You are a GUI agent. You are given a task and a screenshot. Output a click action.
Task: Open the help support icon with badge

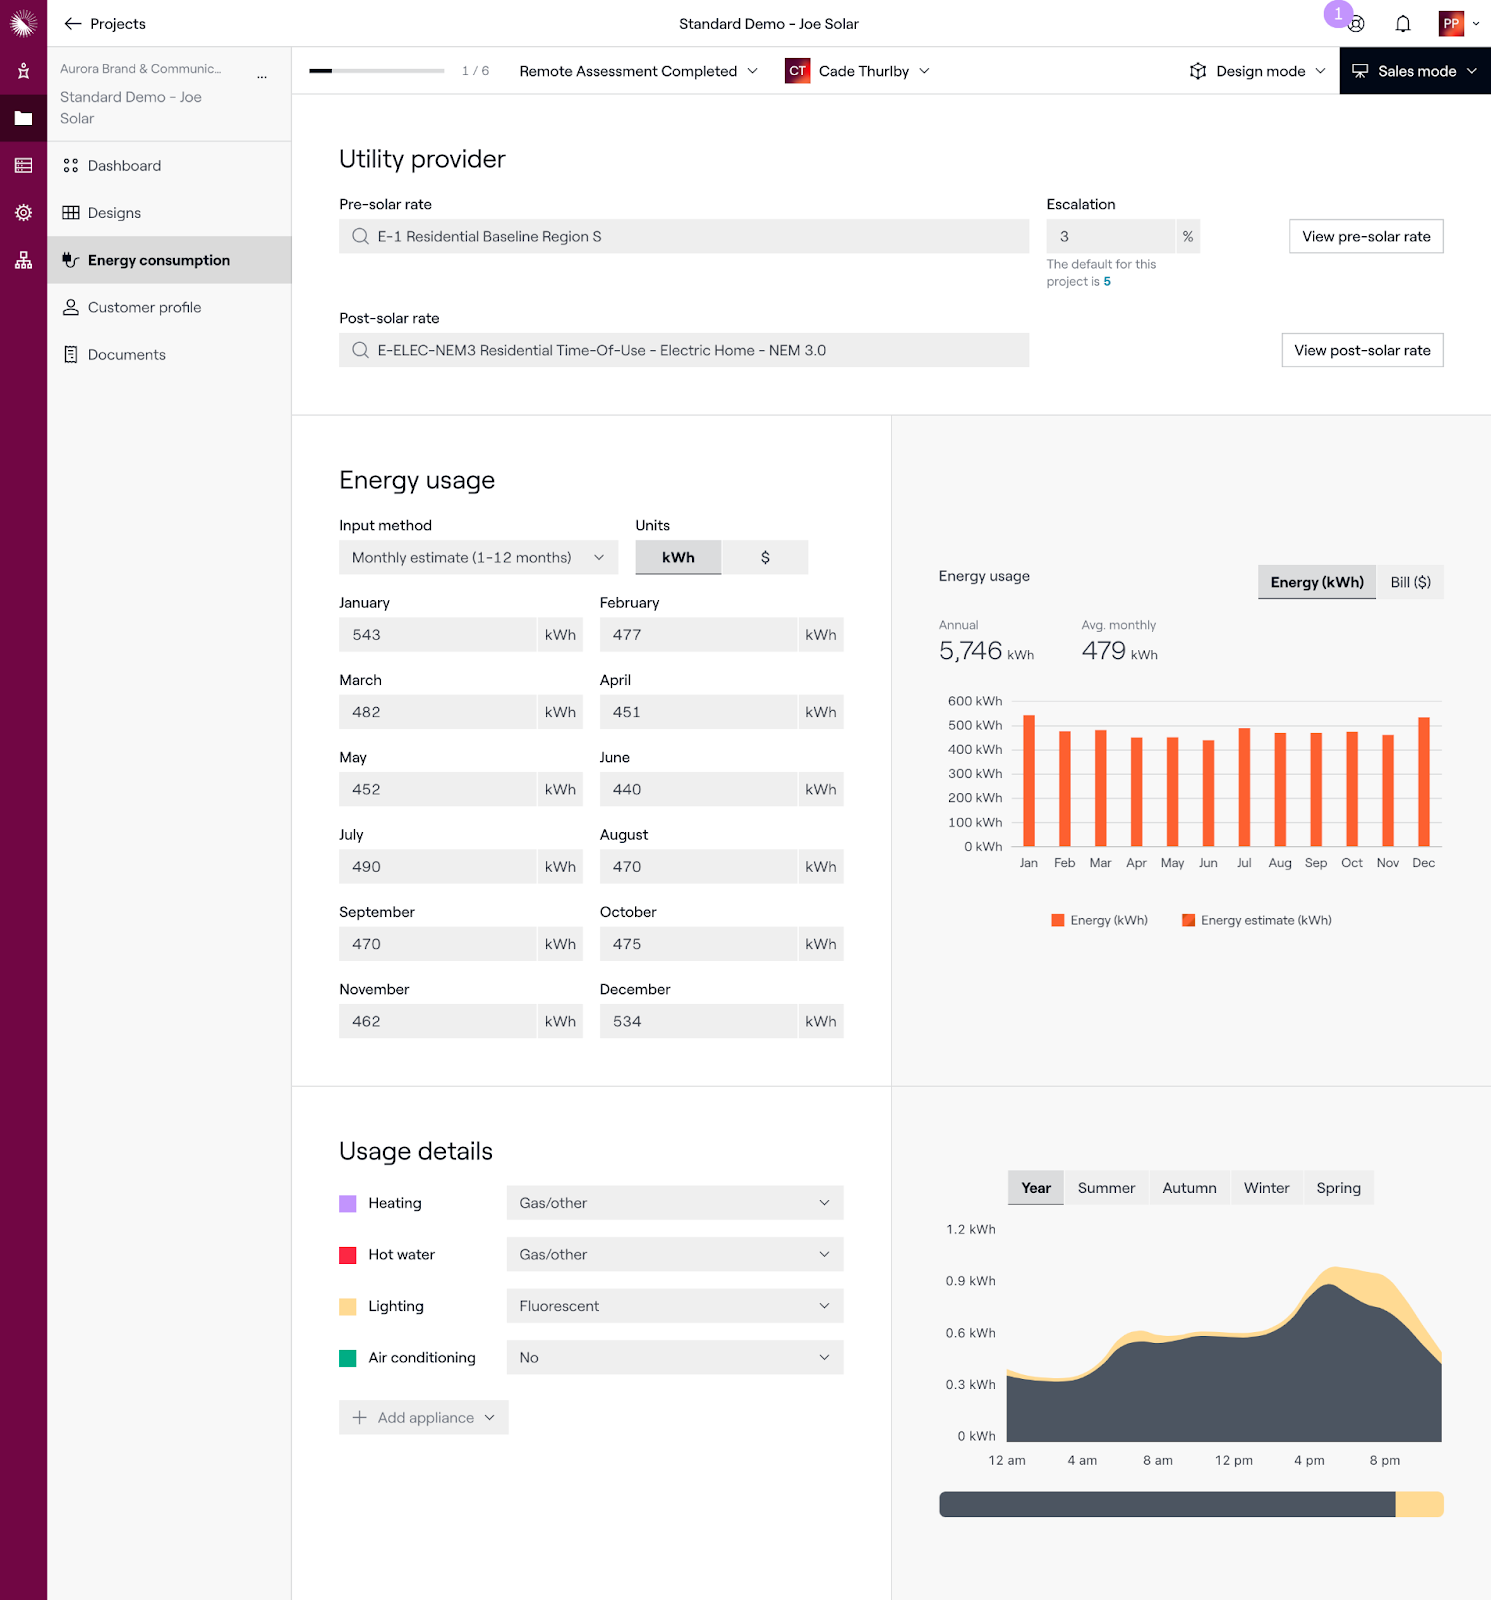pyautogui.click(x=1356, y=24)
